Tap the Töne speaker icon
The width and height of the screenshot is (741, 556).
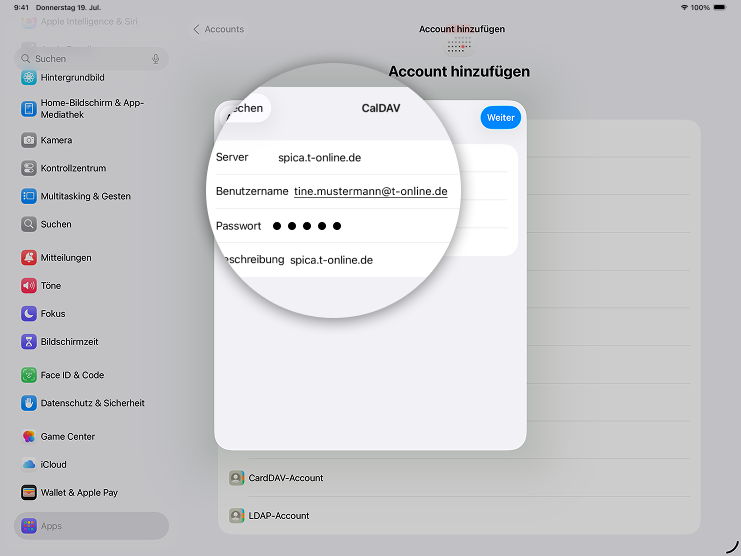click(x=29, y=286)
